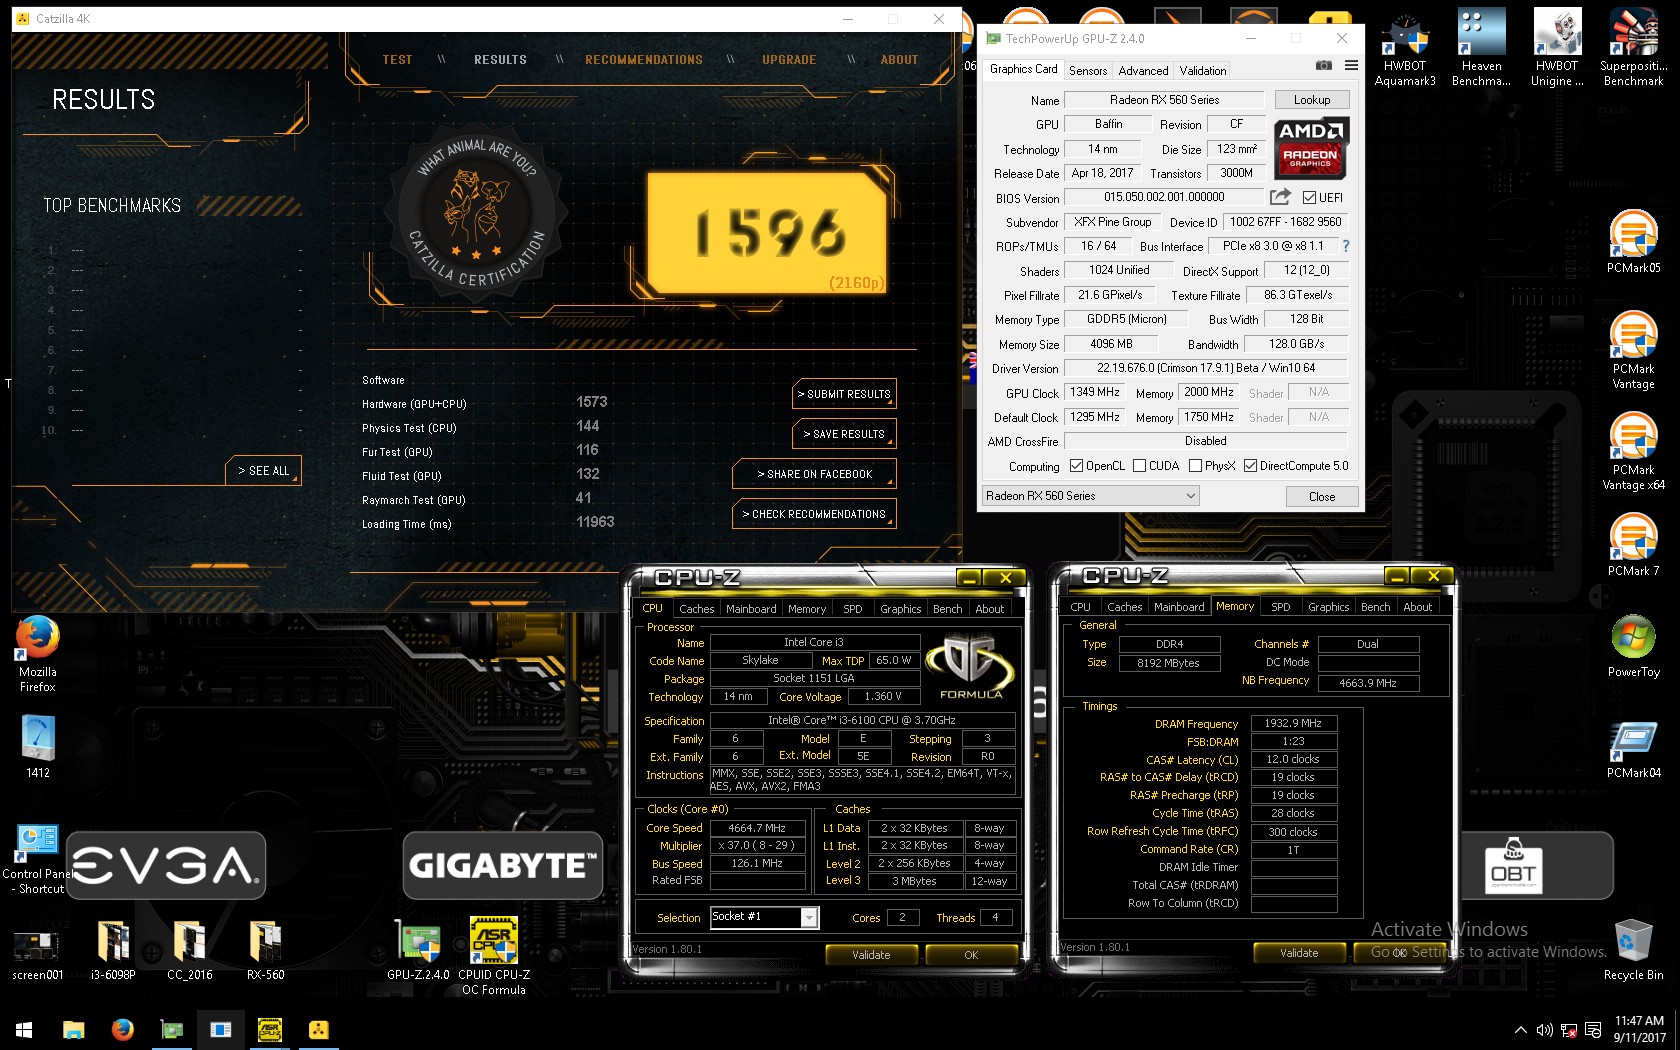Click Validate in left CPU-Z window
This screenshot has width=1680, height=1050.
[x=871, y=955]
